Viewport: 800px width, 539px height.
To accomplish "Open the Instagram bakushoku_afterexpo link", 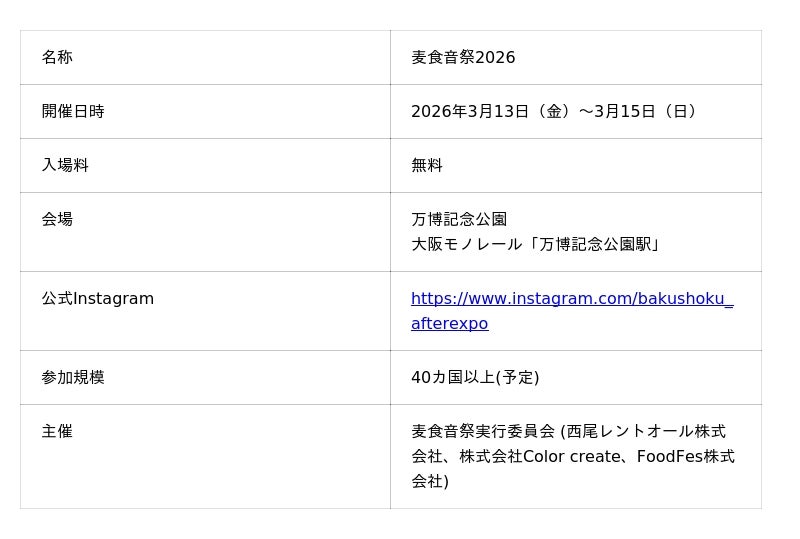I will pyautogui.click(x=571, y=299).
